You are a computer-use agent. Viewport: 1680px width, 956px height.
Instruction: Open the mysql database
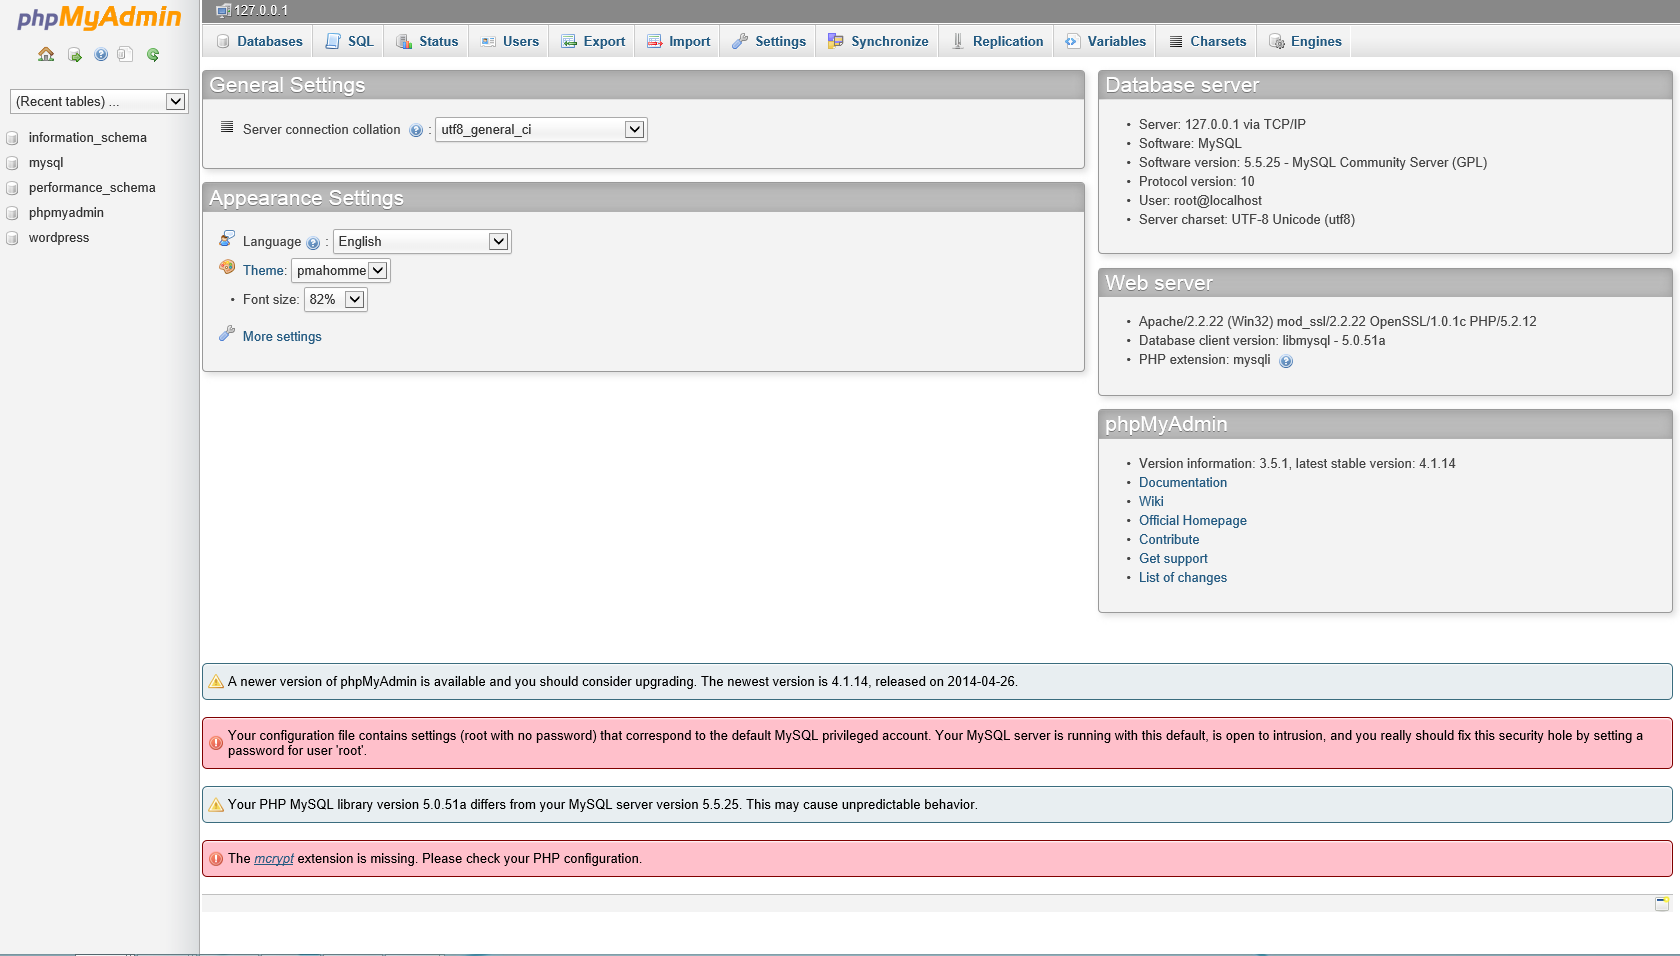pyautogui.click(x=46, y=163)
